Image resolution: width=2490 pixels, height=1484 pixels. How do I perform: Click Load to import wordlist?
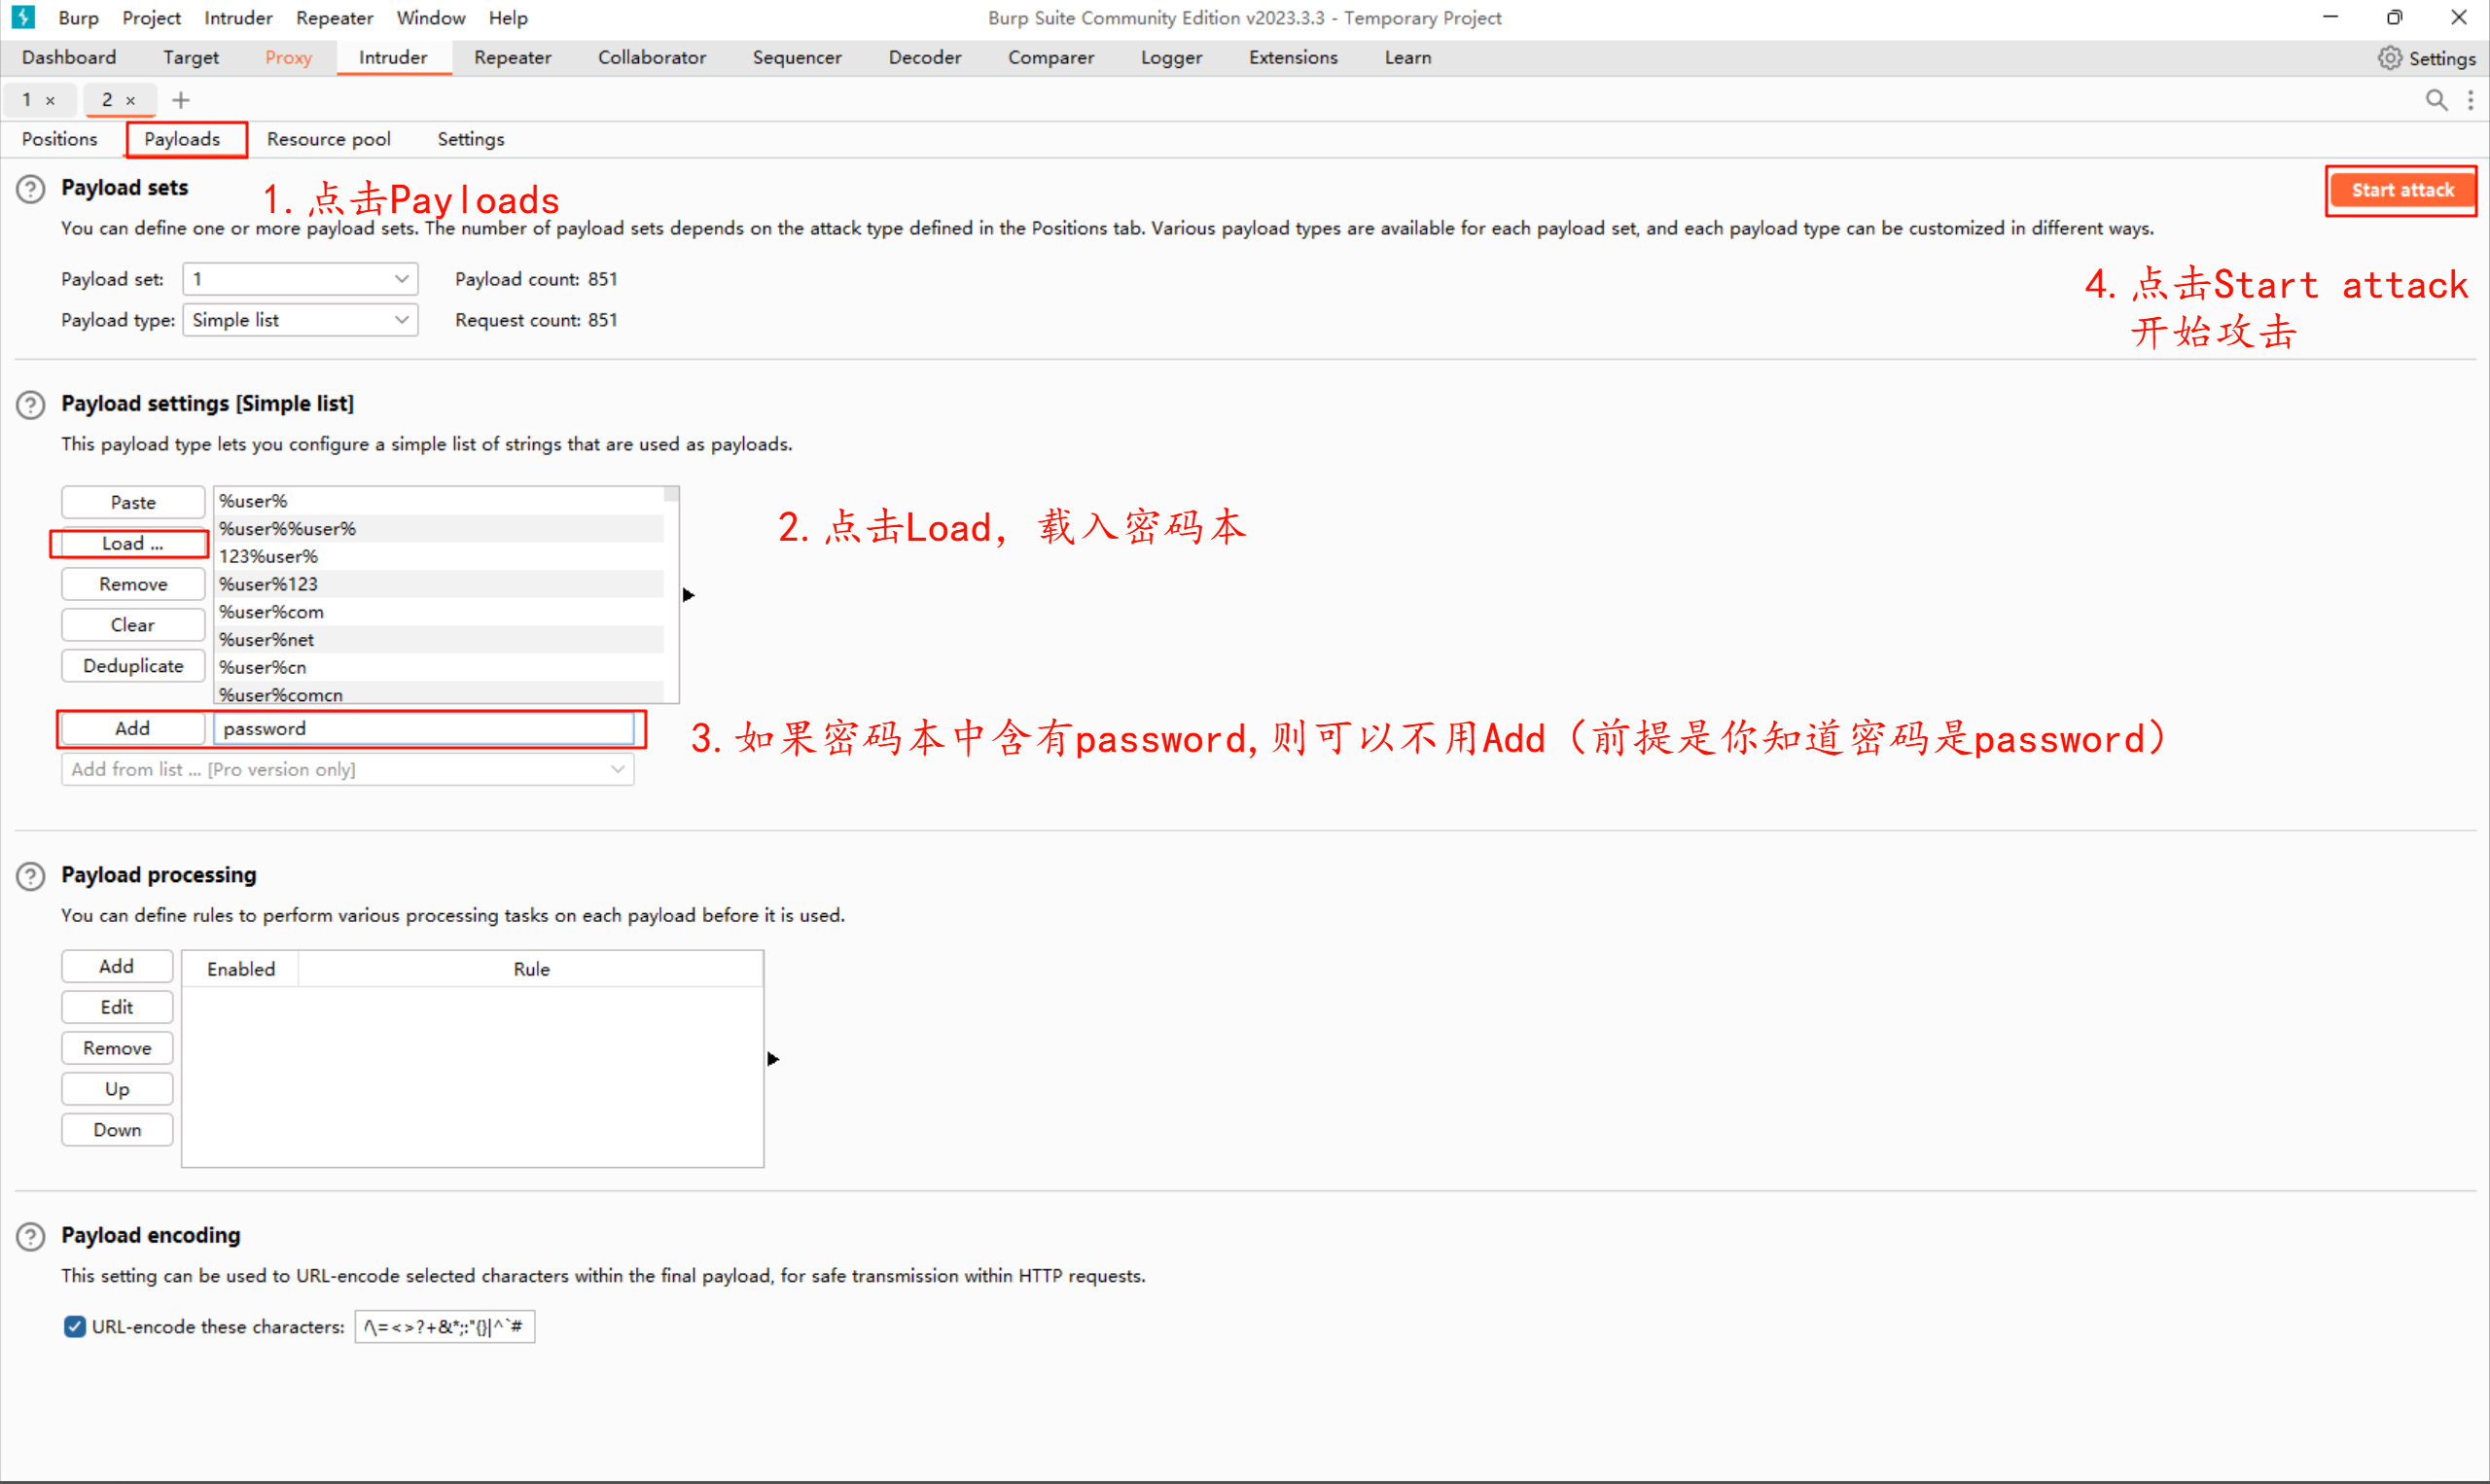pyautogui.click(x=132, y=543)
